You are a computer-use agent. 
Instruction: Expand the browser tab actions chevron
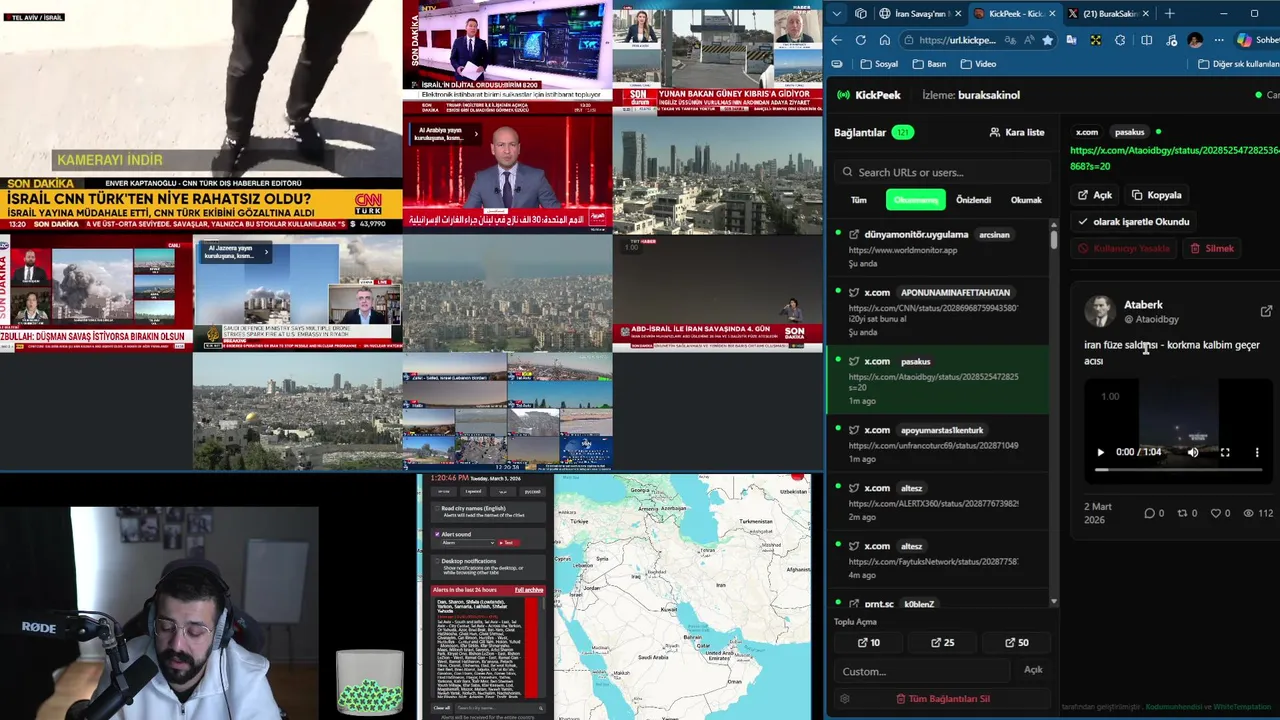click(x=836, y=14)
